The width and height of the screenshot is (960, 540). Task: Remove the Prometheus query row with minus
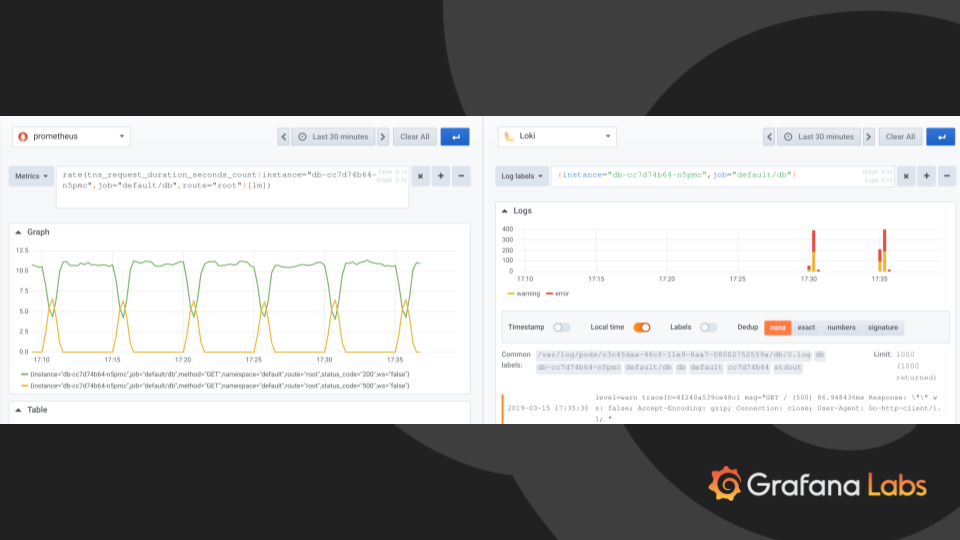tap(461, 176)
